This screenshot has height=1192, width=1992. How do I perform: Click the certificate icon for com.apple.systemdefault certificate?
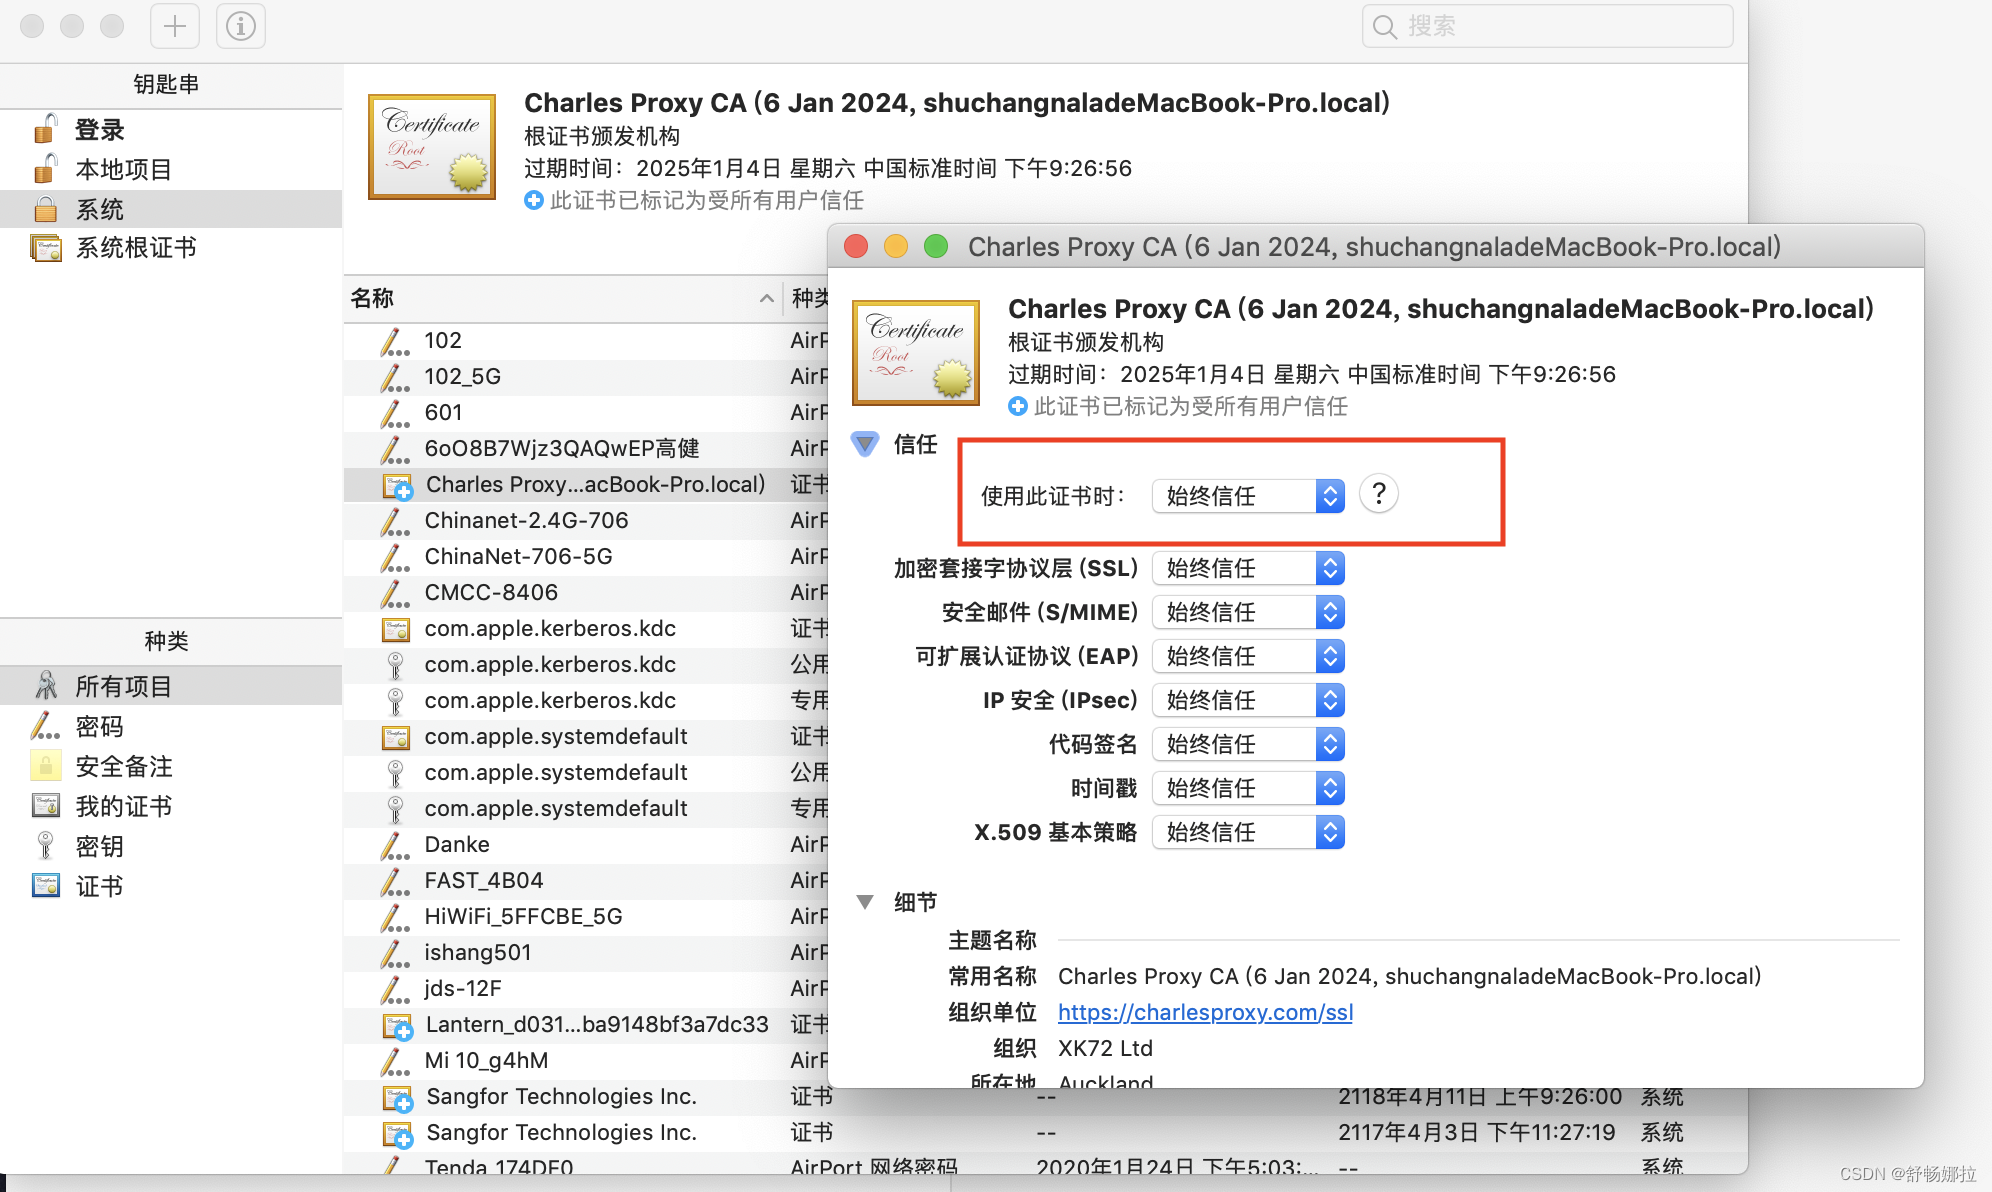click(396, 737)
